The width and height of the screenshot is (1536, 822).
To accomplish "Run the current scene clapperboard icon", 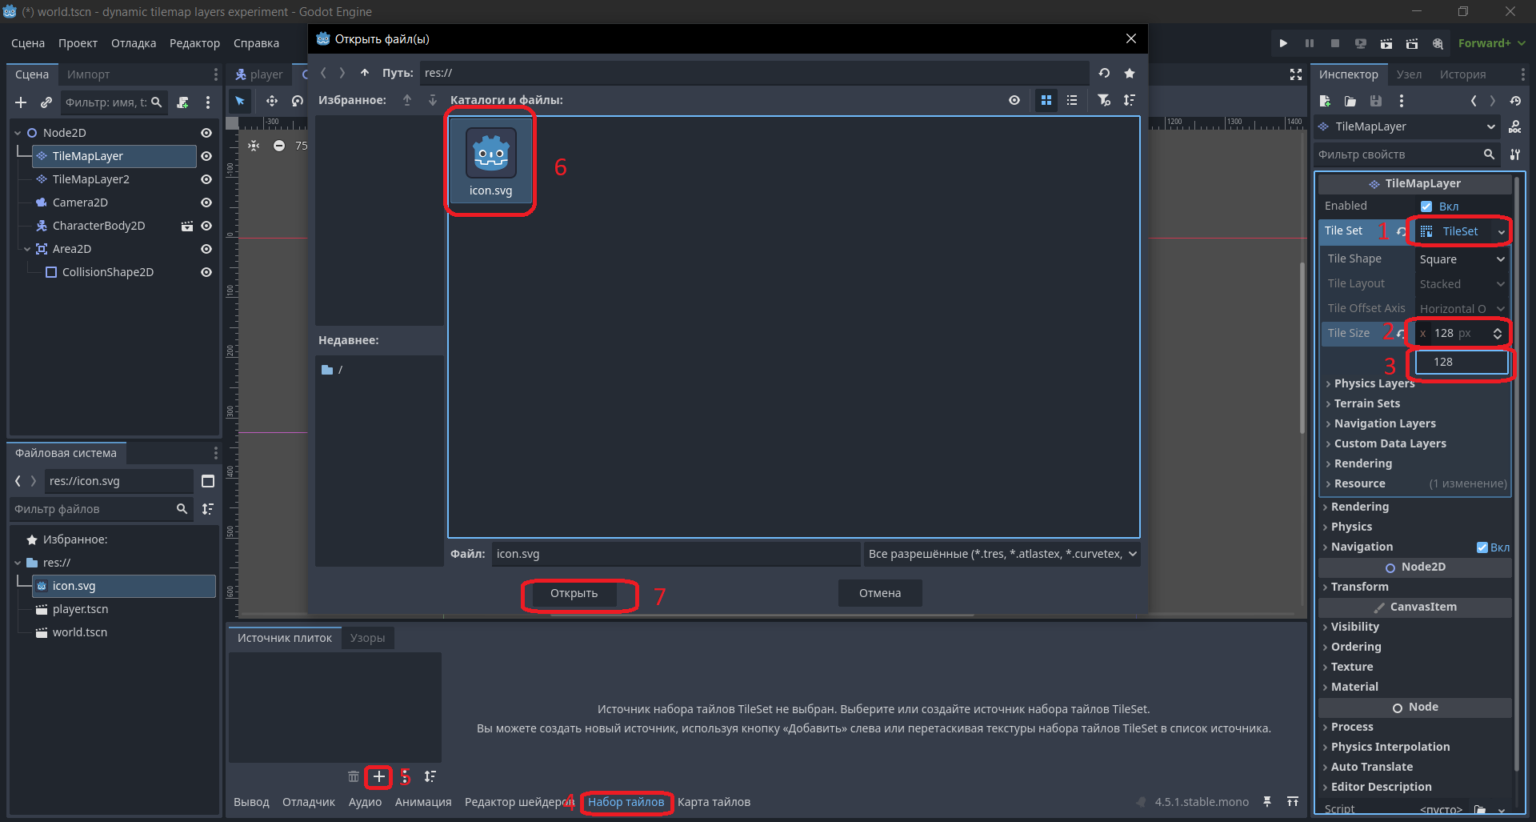I will point(1386,44).
